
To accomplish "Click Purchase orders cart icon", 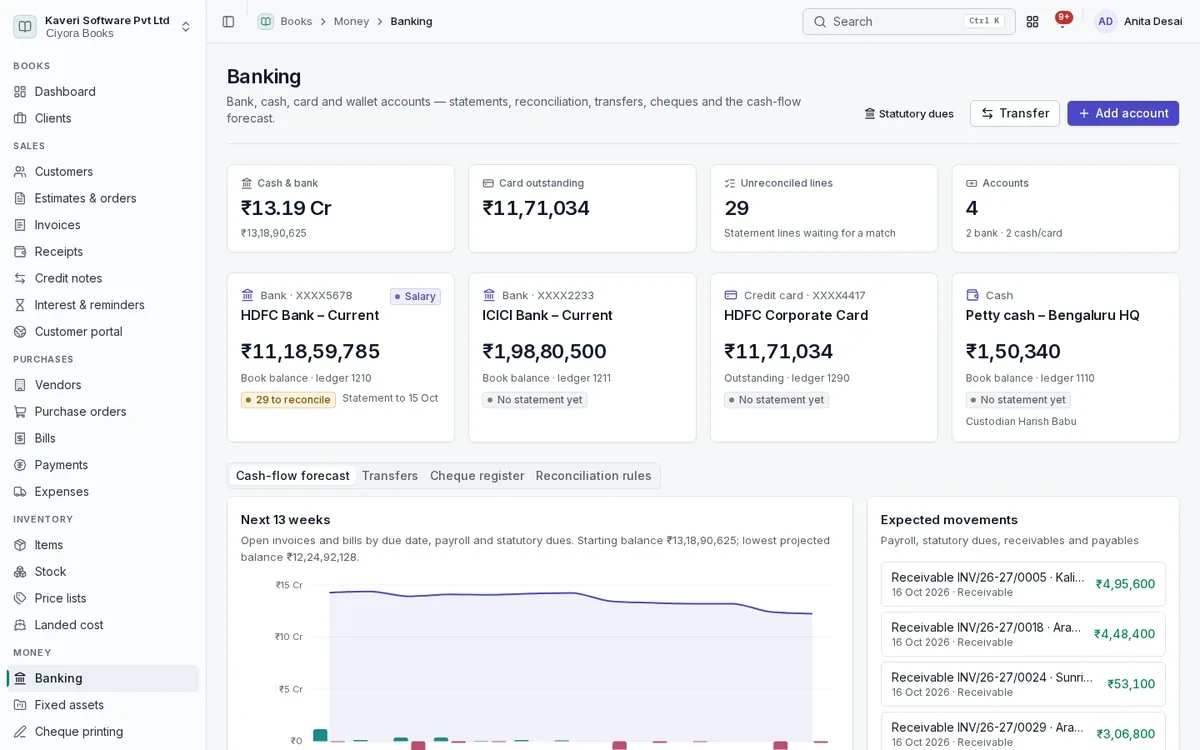I will (20, 411).
